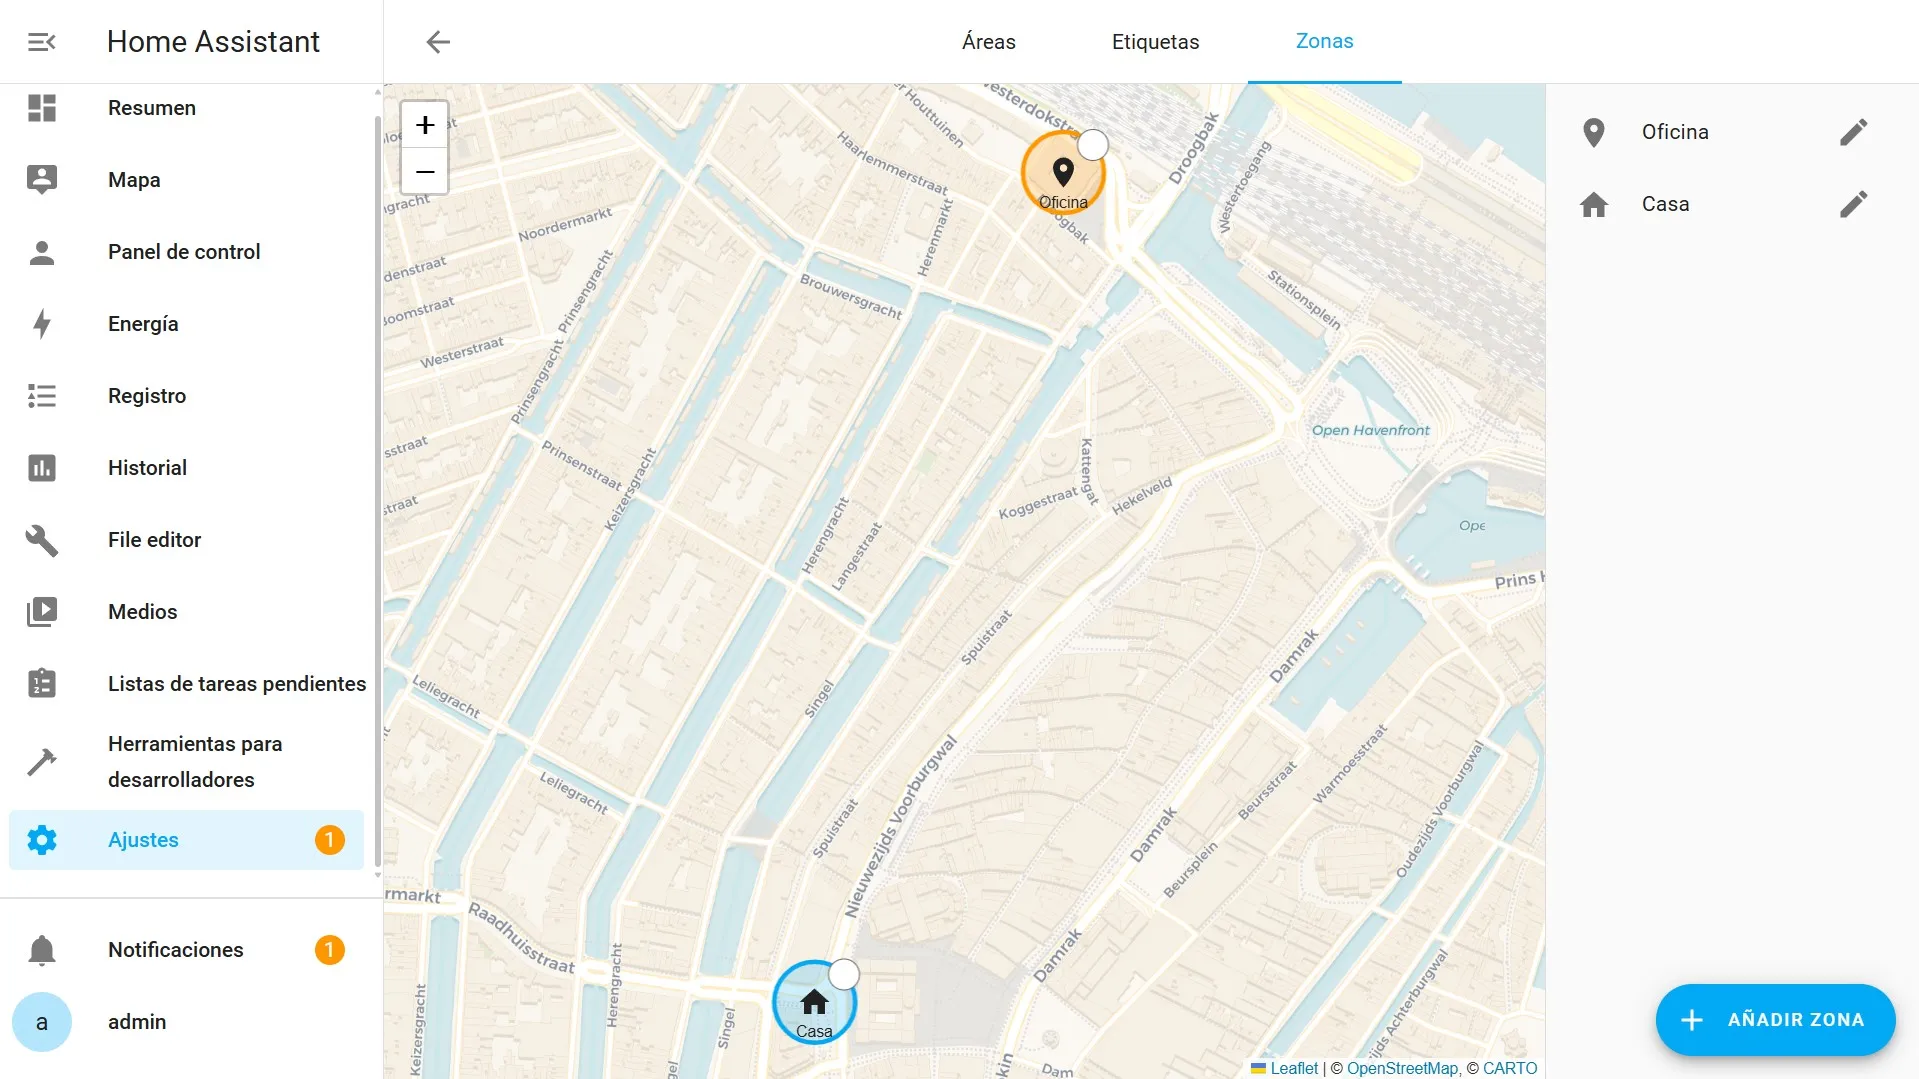1919x1079 pixels.
Task: Click the sidebar vertical scrollbar
Action: pos(377,490)
